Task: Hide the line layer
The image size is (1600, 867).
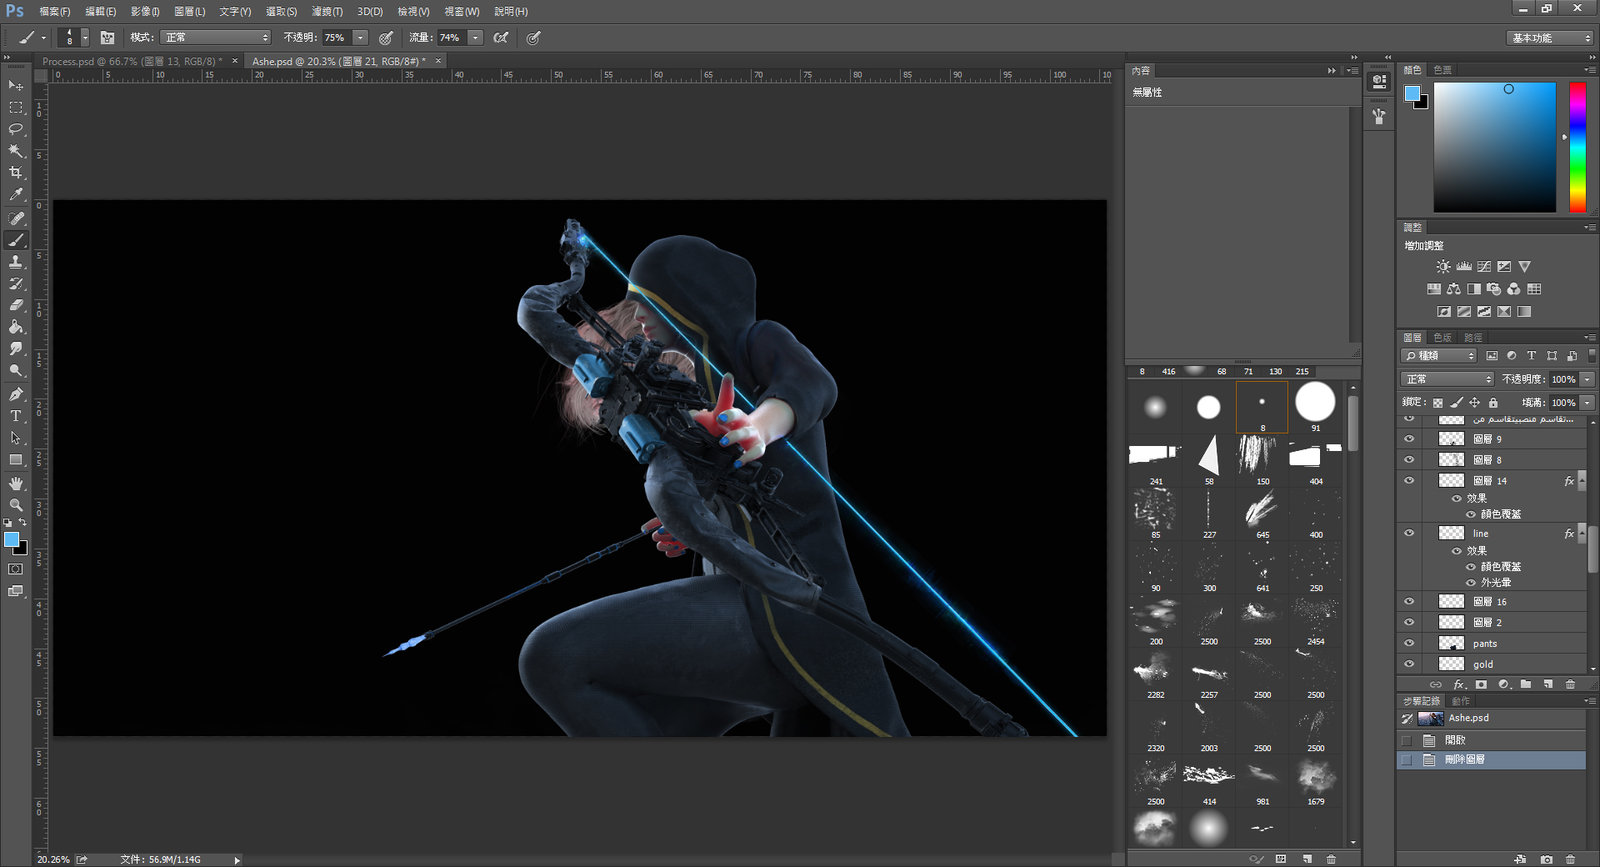Action: point(1409,533)
